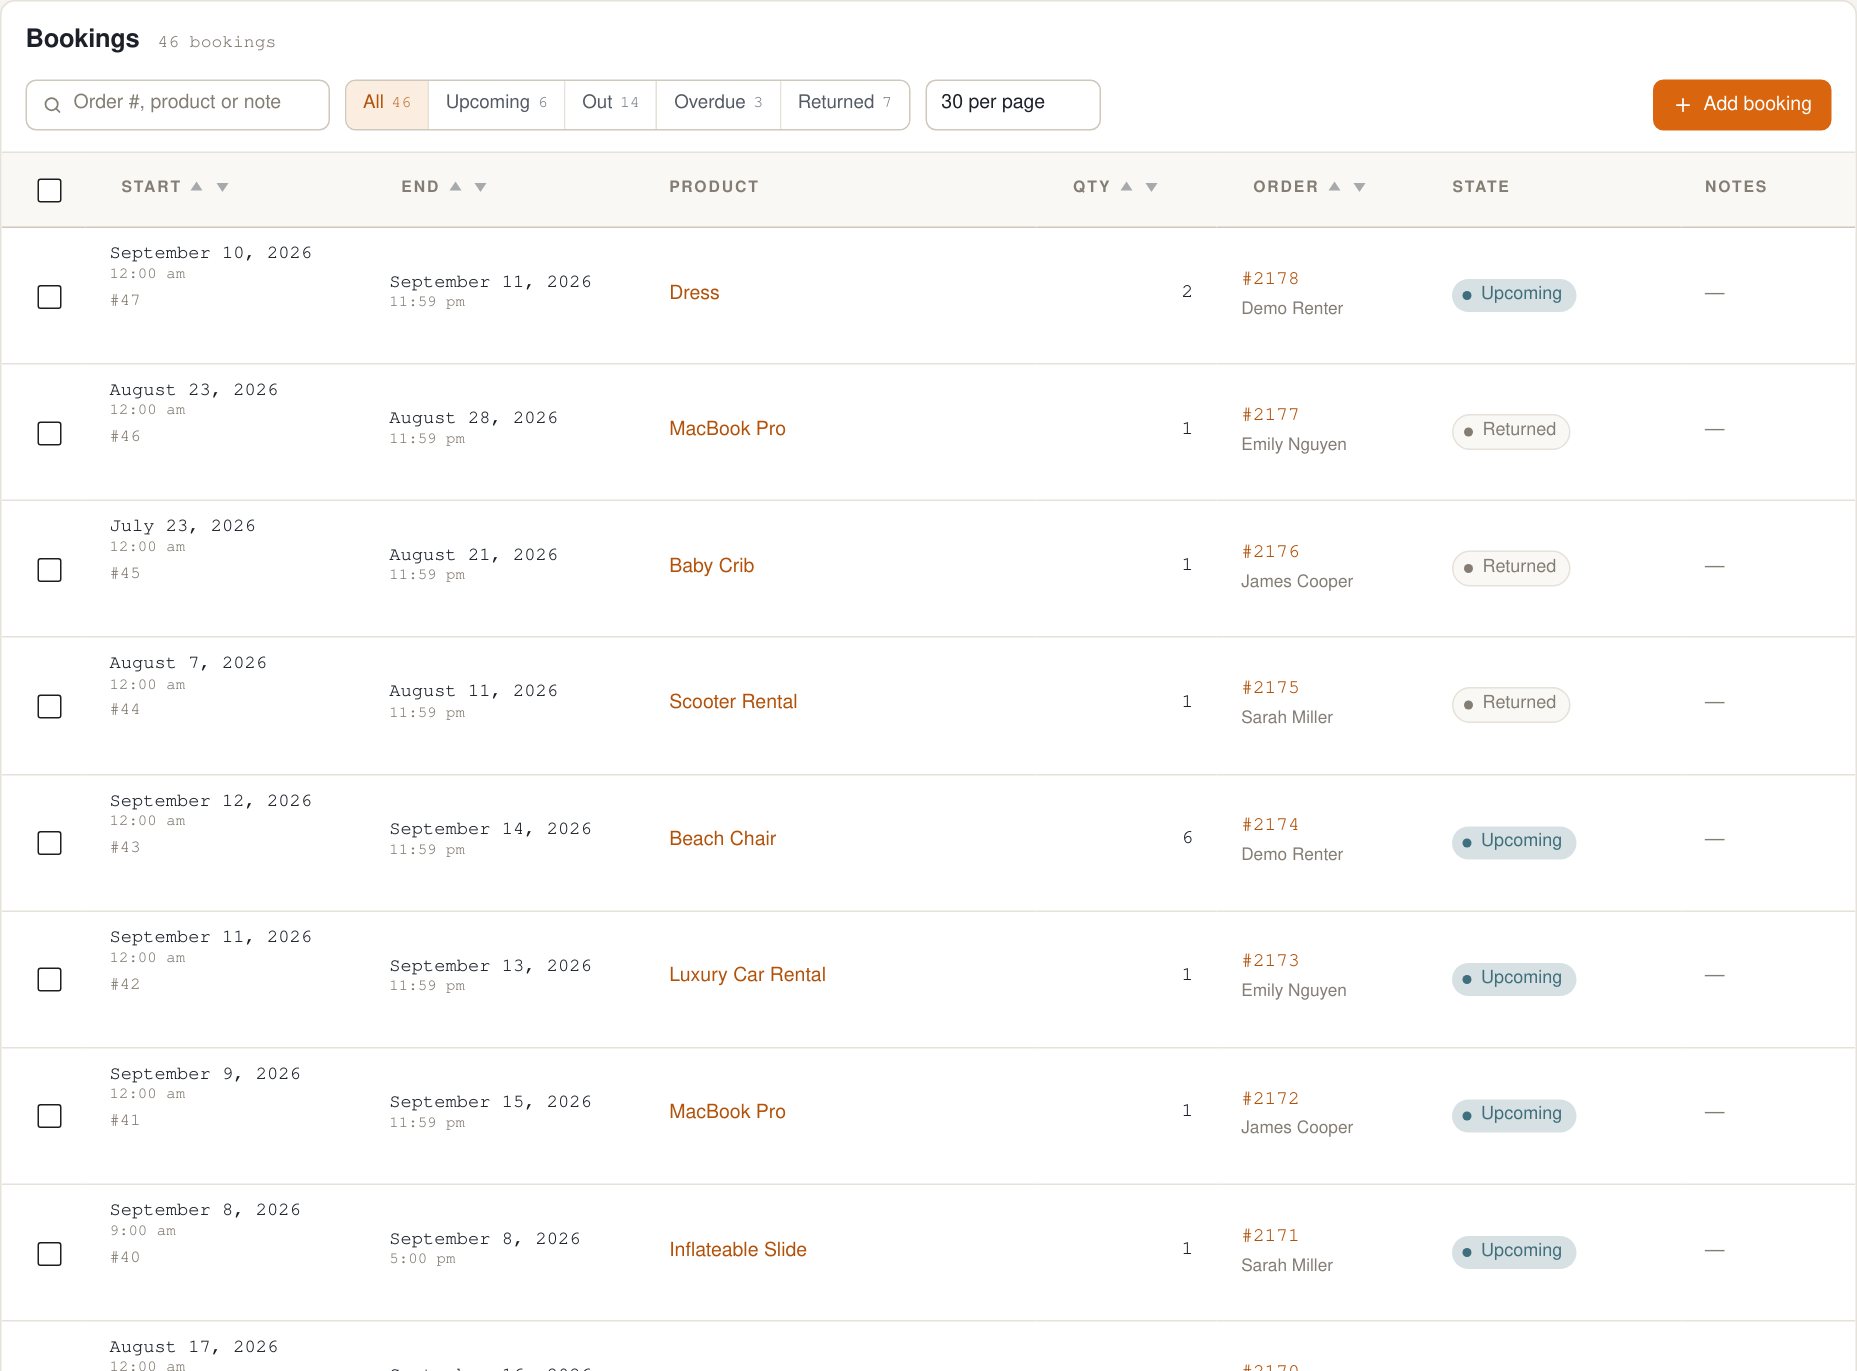The height and width of the screenshot is (1371, 1857).
Task: Click start date September 10, 2026
Action: click(211, 253)
